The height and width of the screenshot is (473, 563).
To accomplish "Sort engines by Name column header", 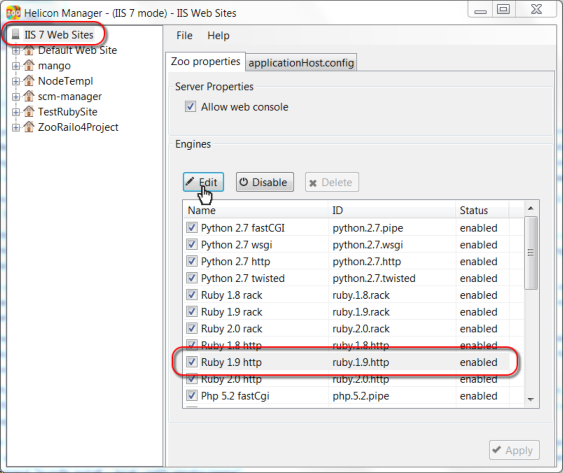I will pos(256,210).
